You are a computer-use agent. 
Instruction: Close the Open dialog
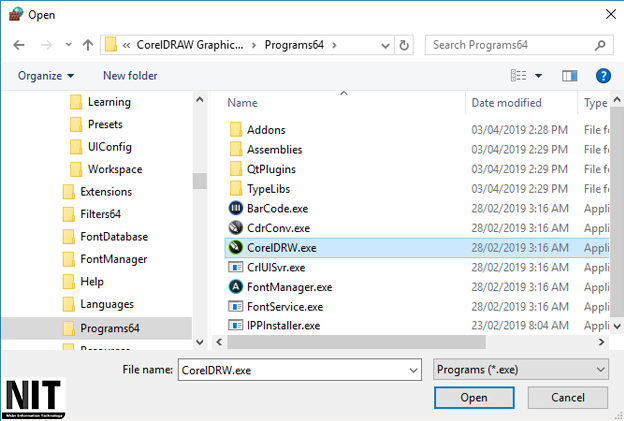[x=610, y=14]
